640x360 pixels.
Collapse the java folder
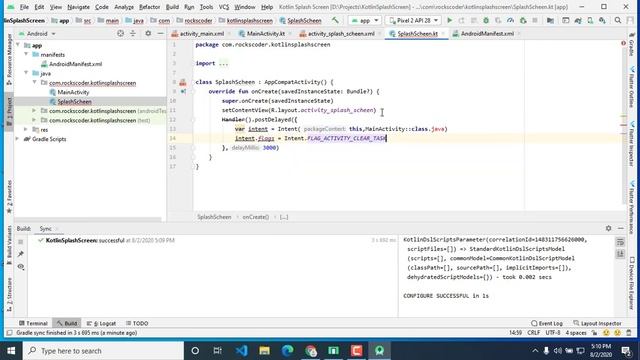pos(26,73)
